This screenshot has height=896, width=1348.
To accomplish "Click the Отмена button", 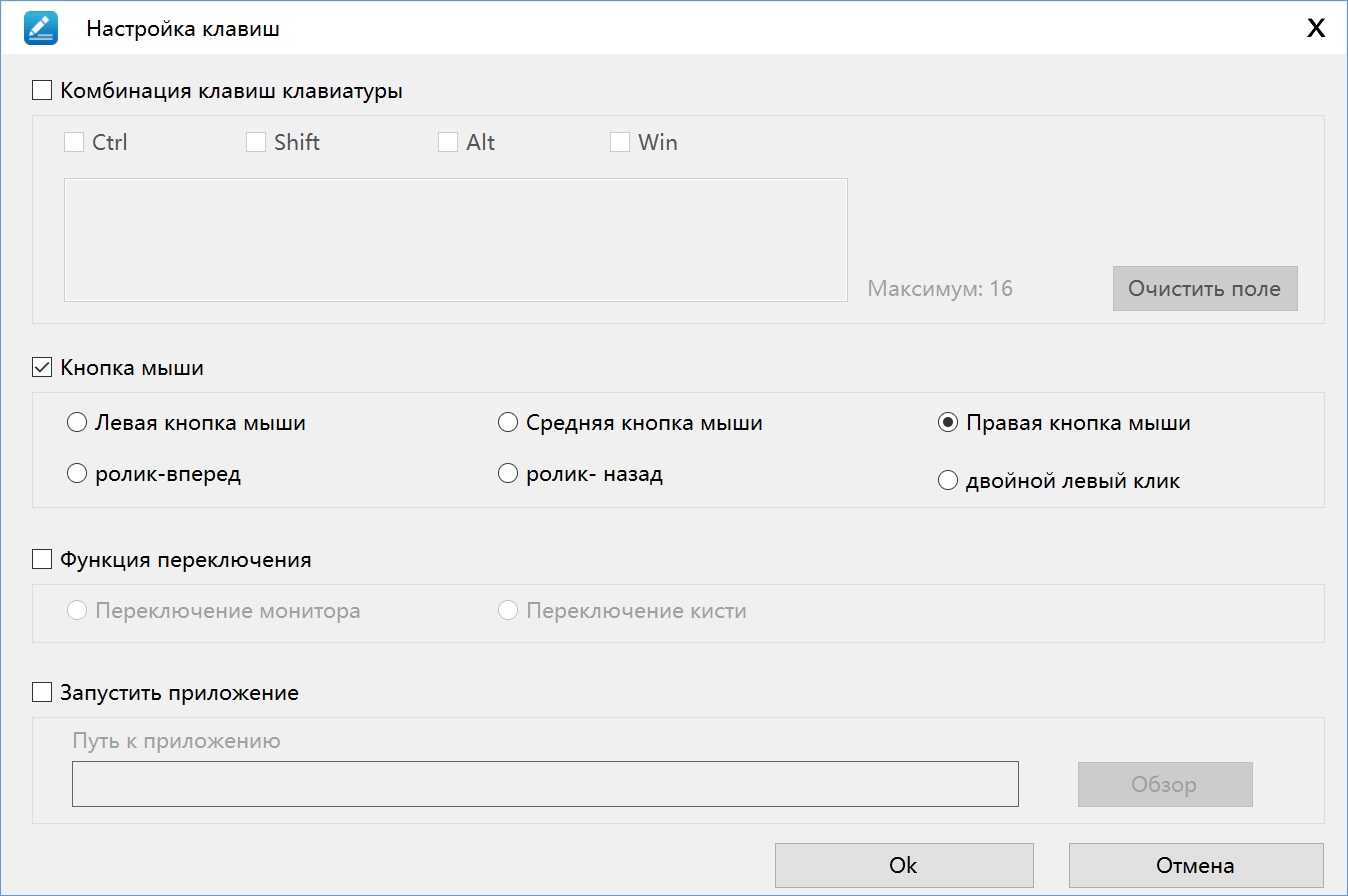I will 1195,866.
